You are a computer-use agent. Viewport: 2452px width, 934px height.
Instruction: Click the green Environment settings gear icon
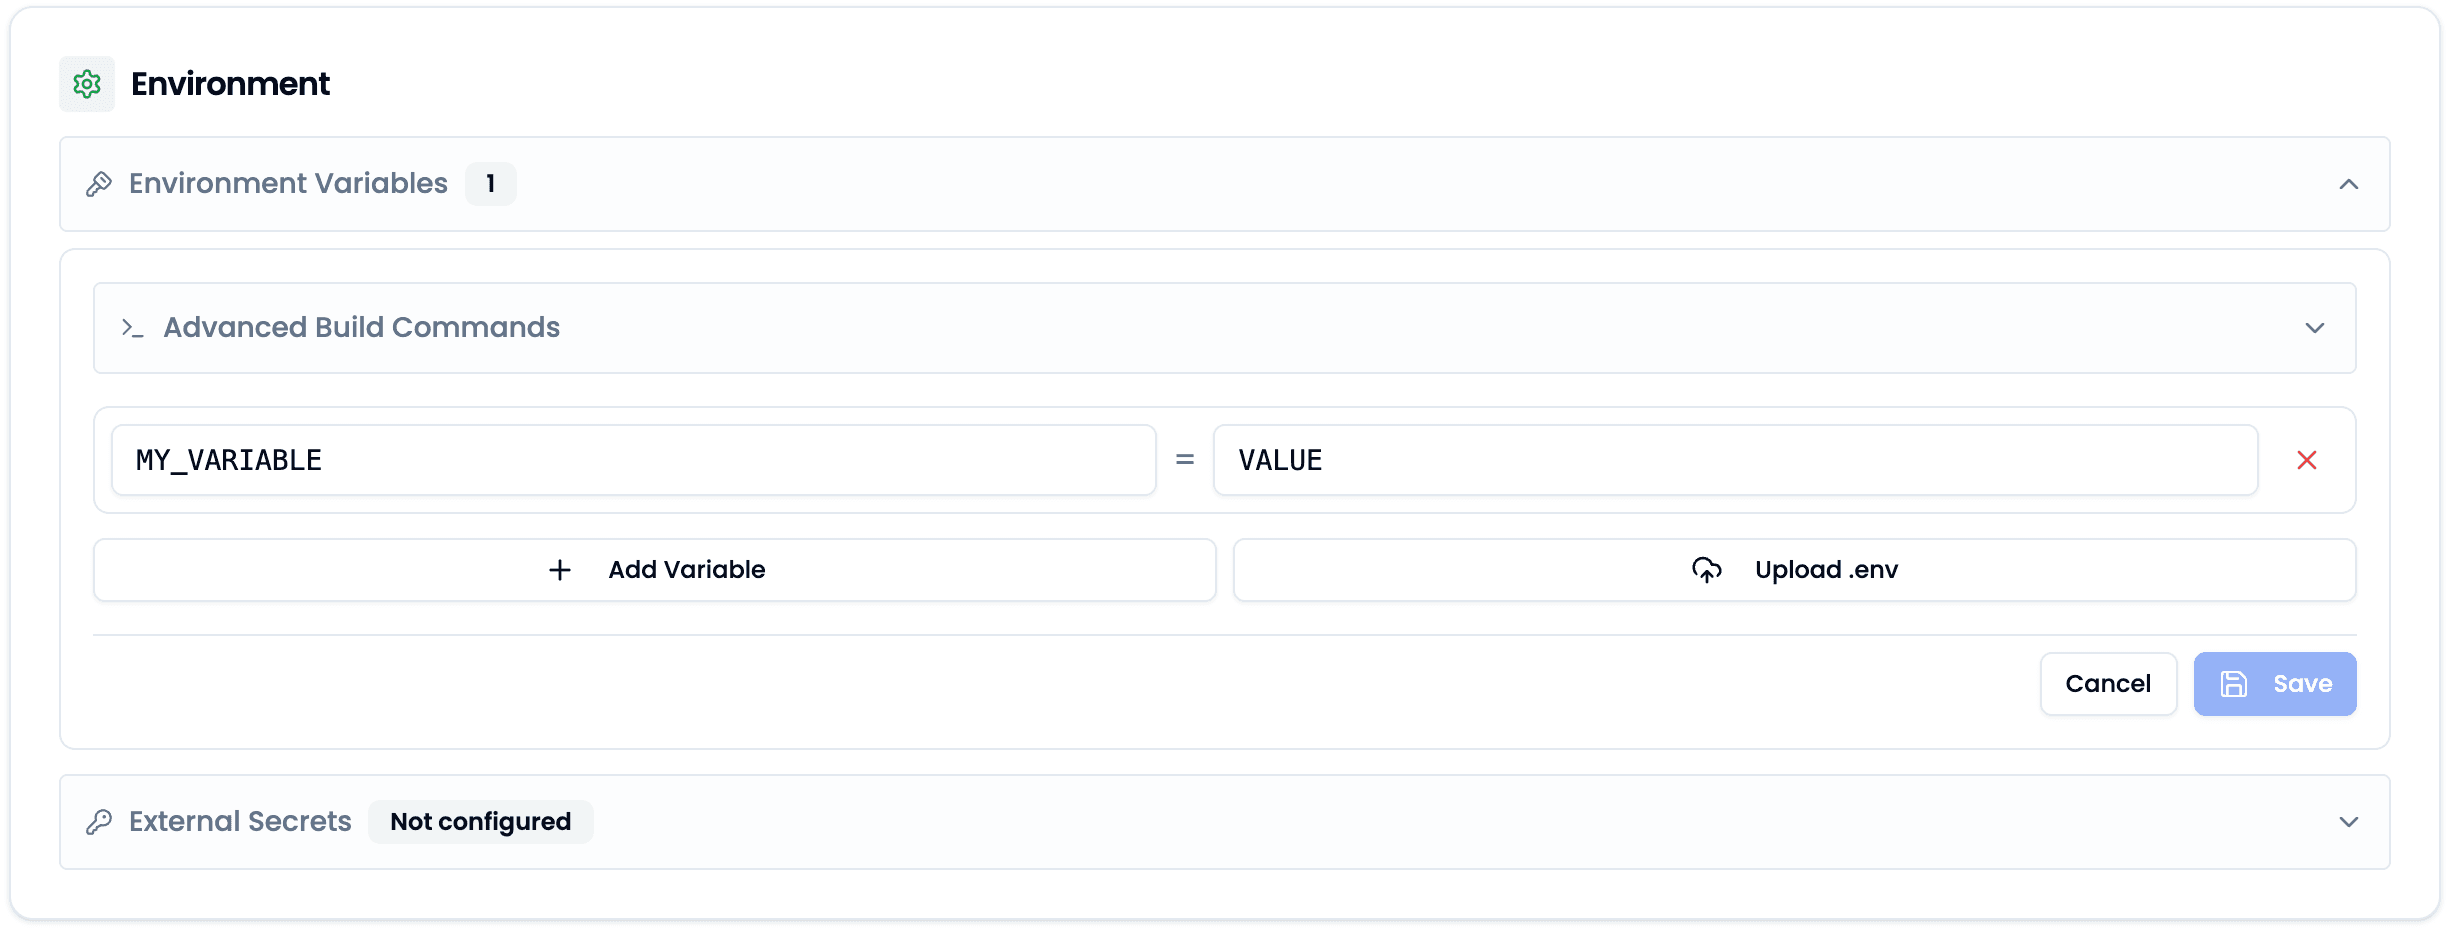click(x=86, y=84)
